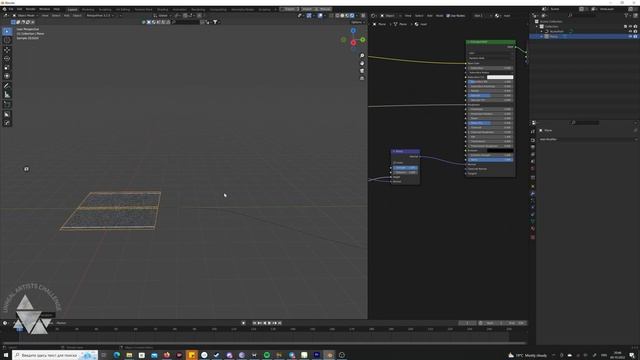Click the Alpha slider on Principled BSDF
640x360 pixels.
490,160
